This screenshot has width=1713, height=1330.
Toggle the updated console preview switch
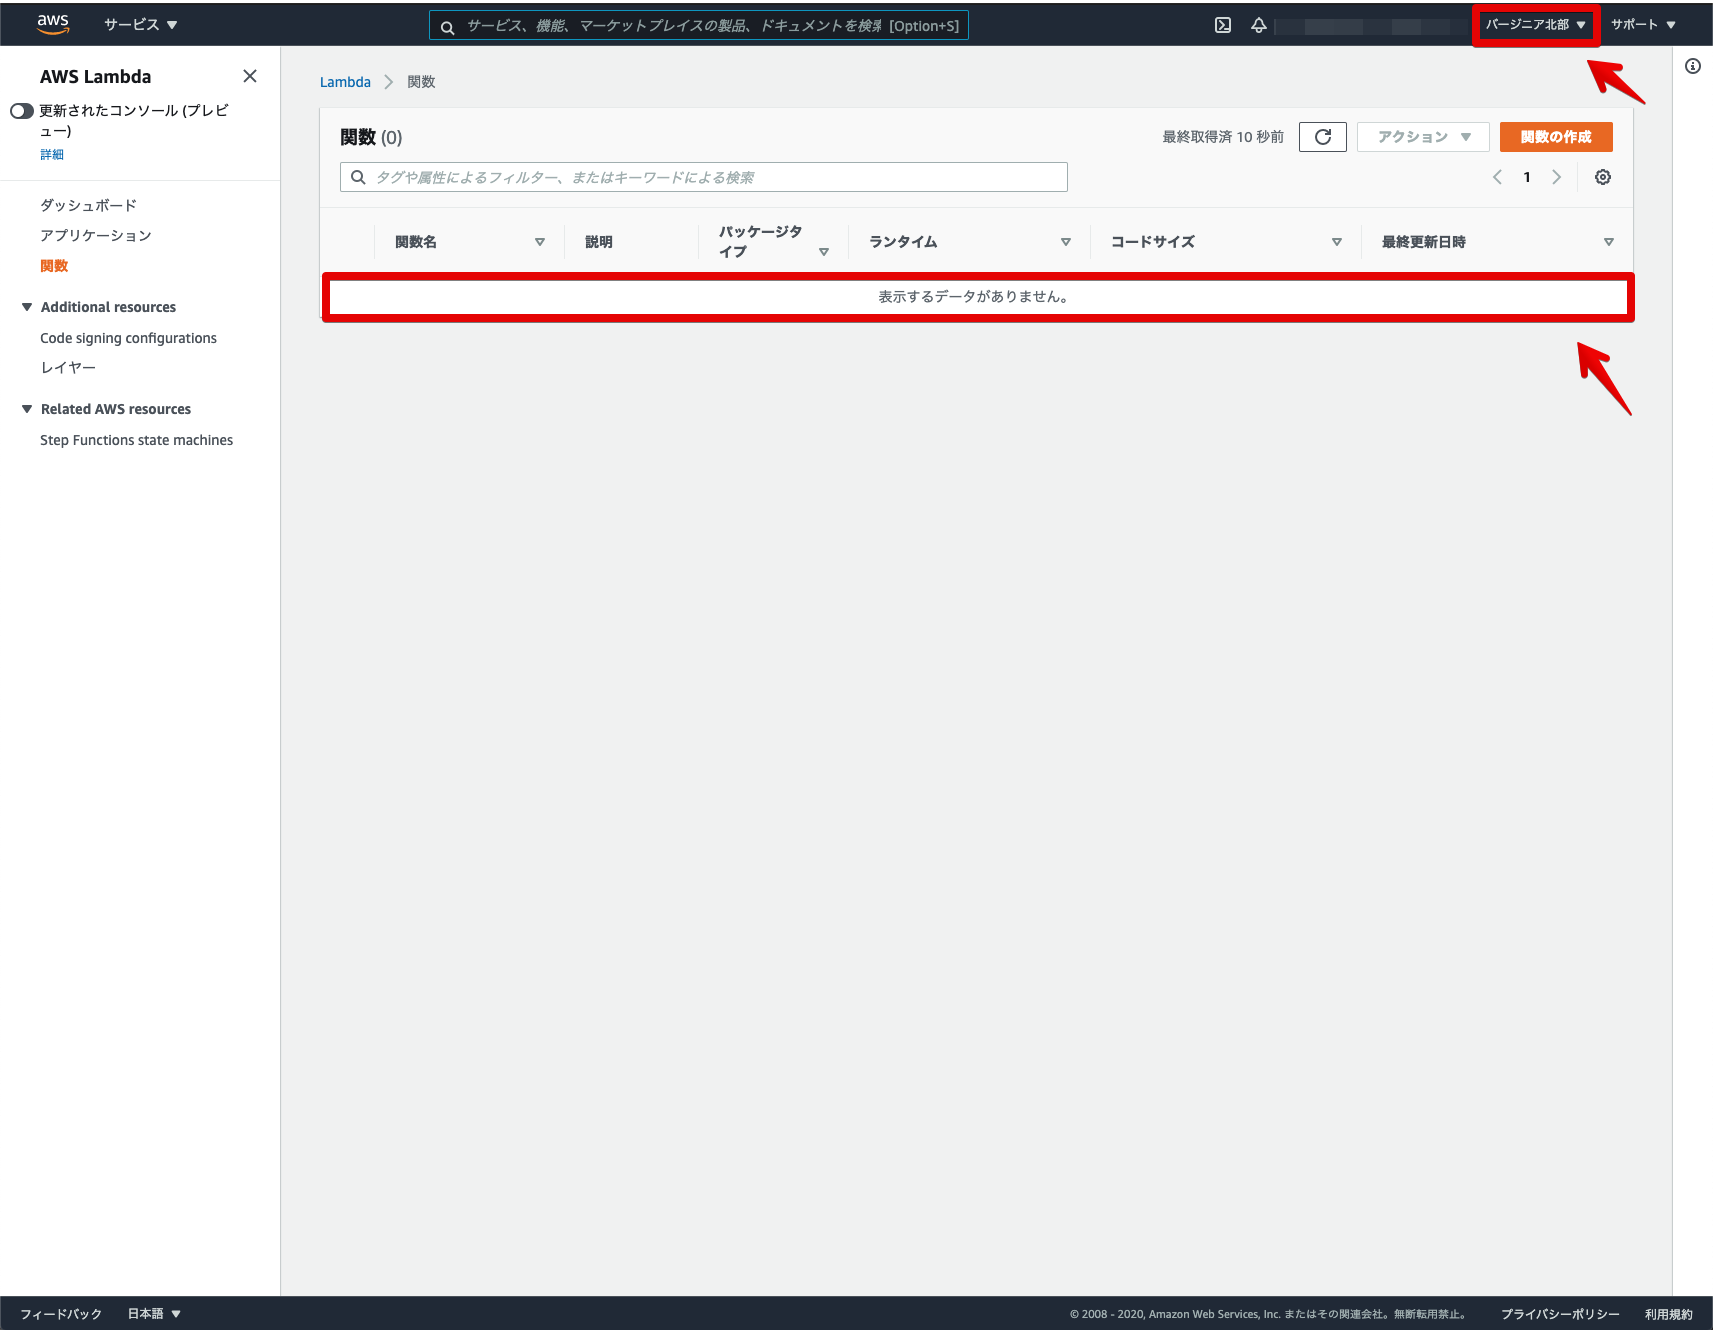coord(22,111)
